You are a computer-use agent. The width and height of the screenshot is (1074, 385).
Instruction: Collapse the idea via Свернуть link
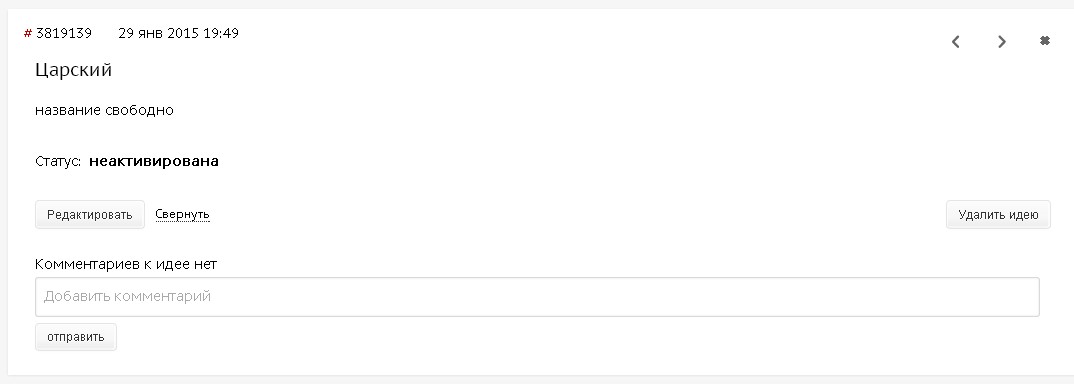click(x=182, y=214)
